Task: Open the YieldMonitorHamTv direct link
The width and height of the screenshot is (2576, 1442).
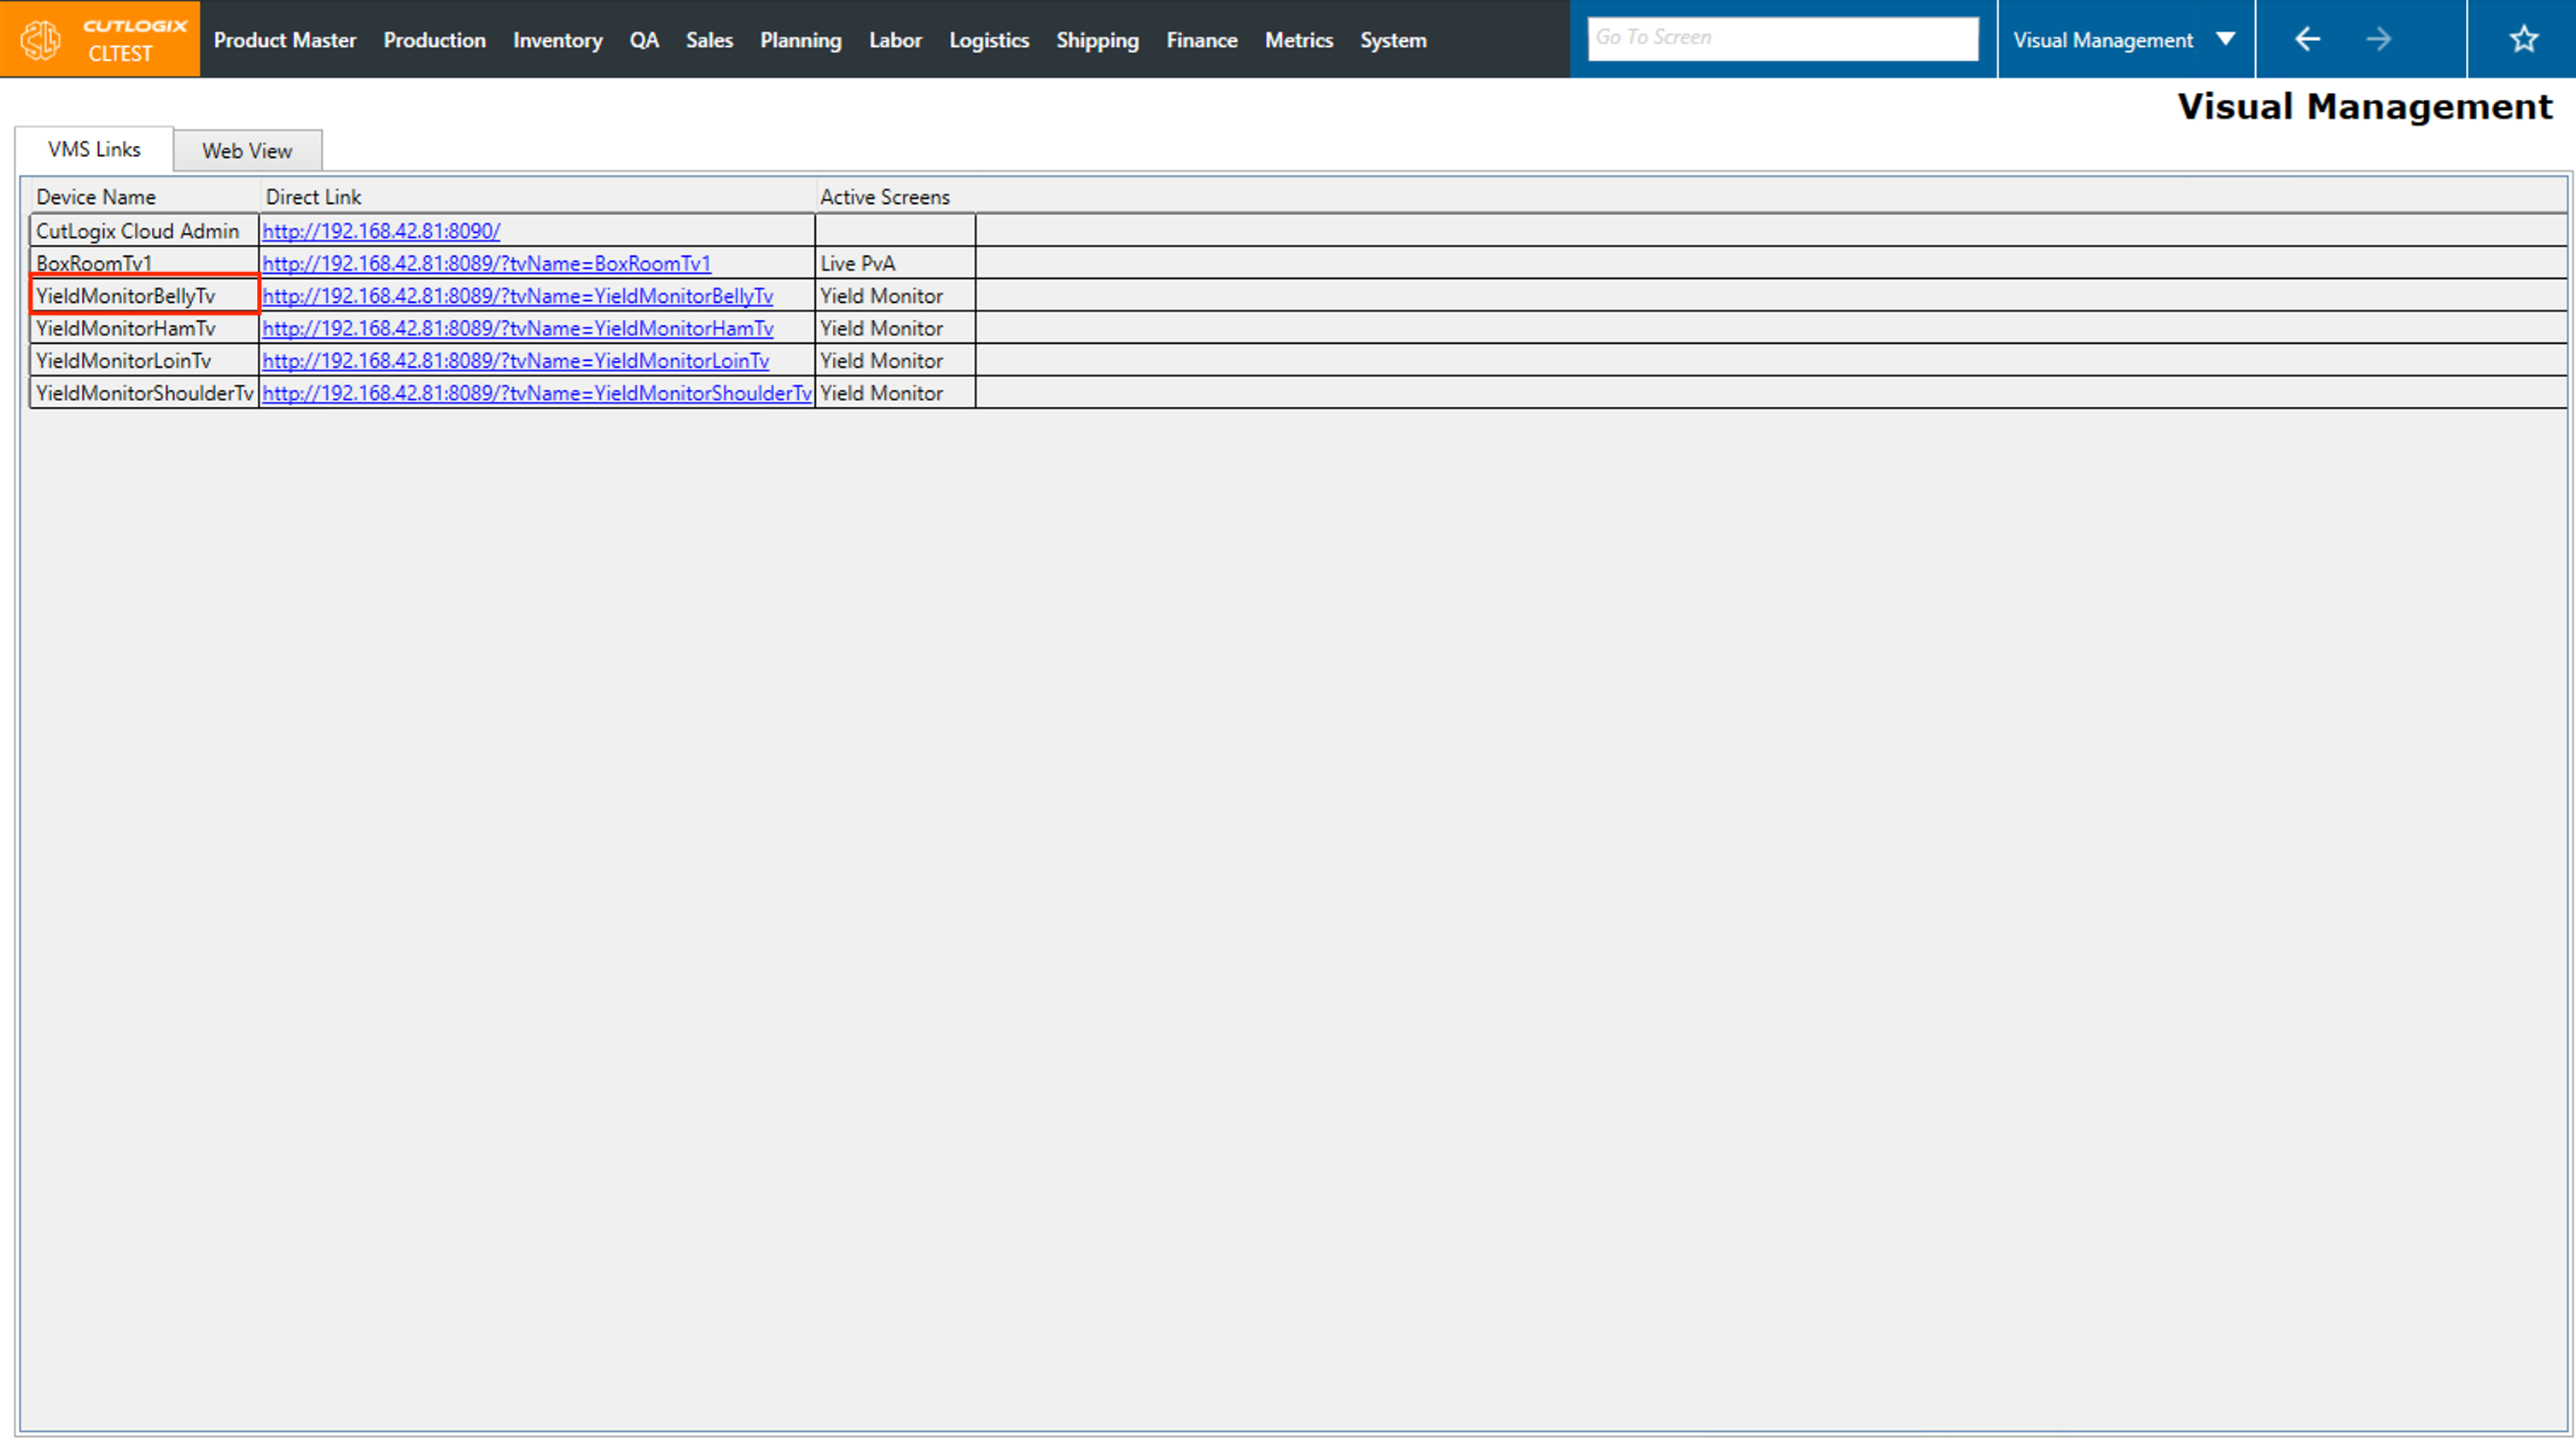Action: [x=517, y=328]
